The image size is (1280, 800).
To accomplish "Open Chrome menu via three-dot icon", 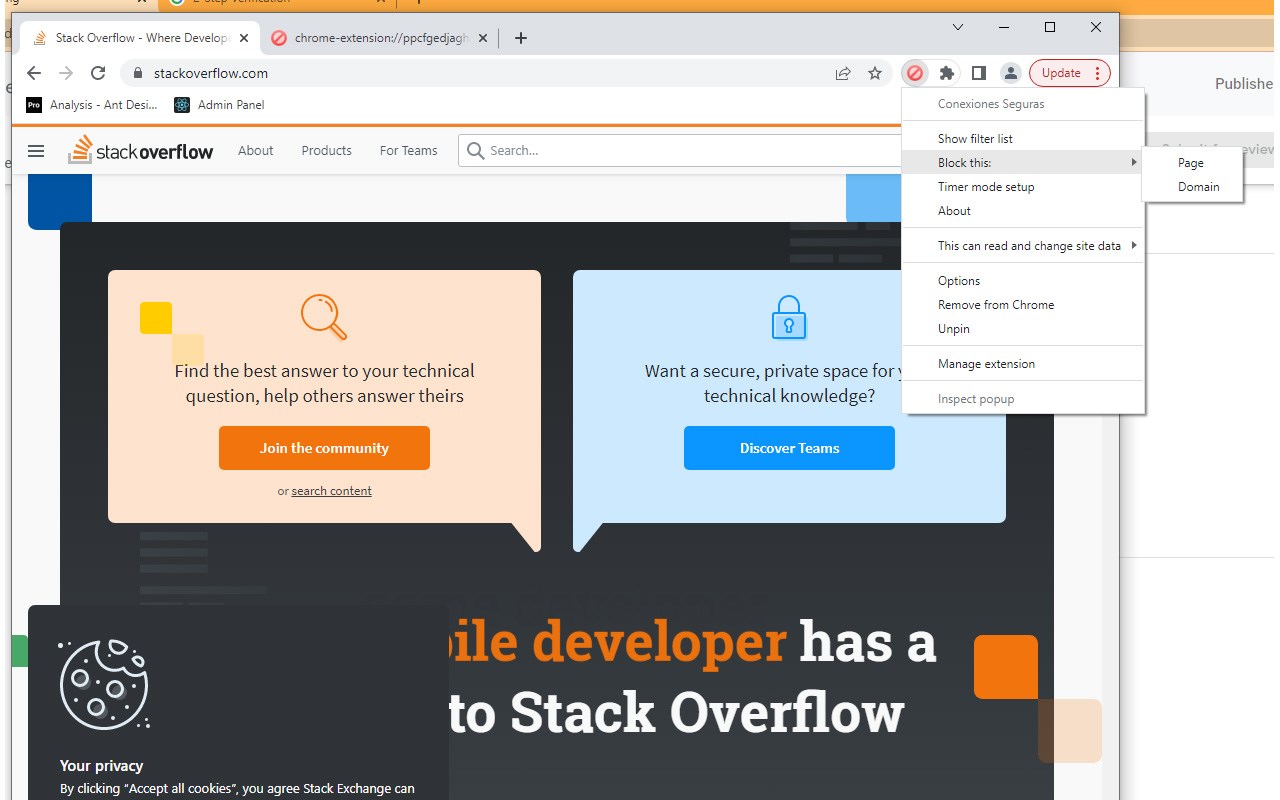I will 1097,73.
